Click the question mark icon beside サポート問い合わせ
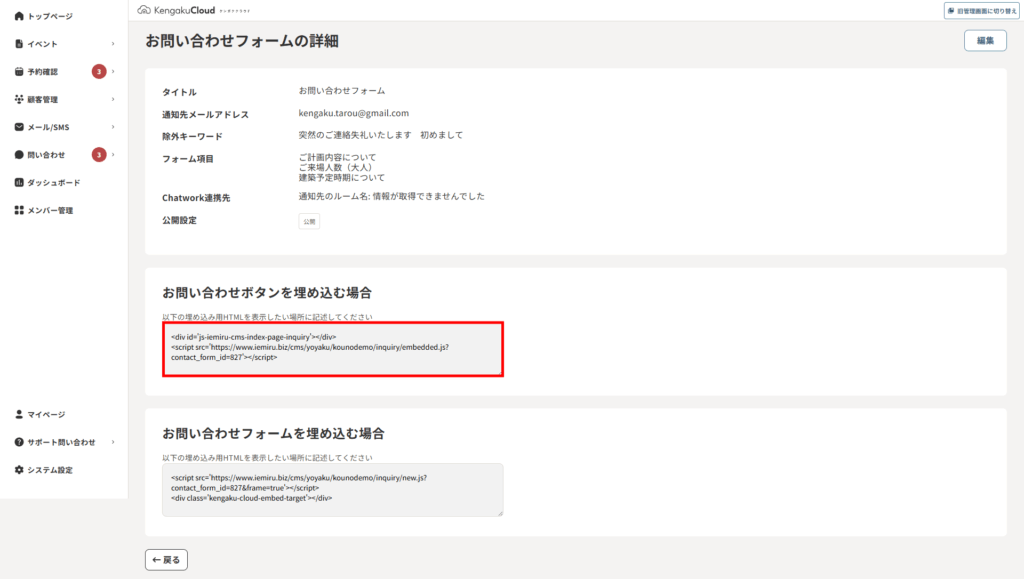This screenshot has height=579, width=1024. click(x=19, y=442)
